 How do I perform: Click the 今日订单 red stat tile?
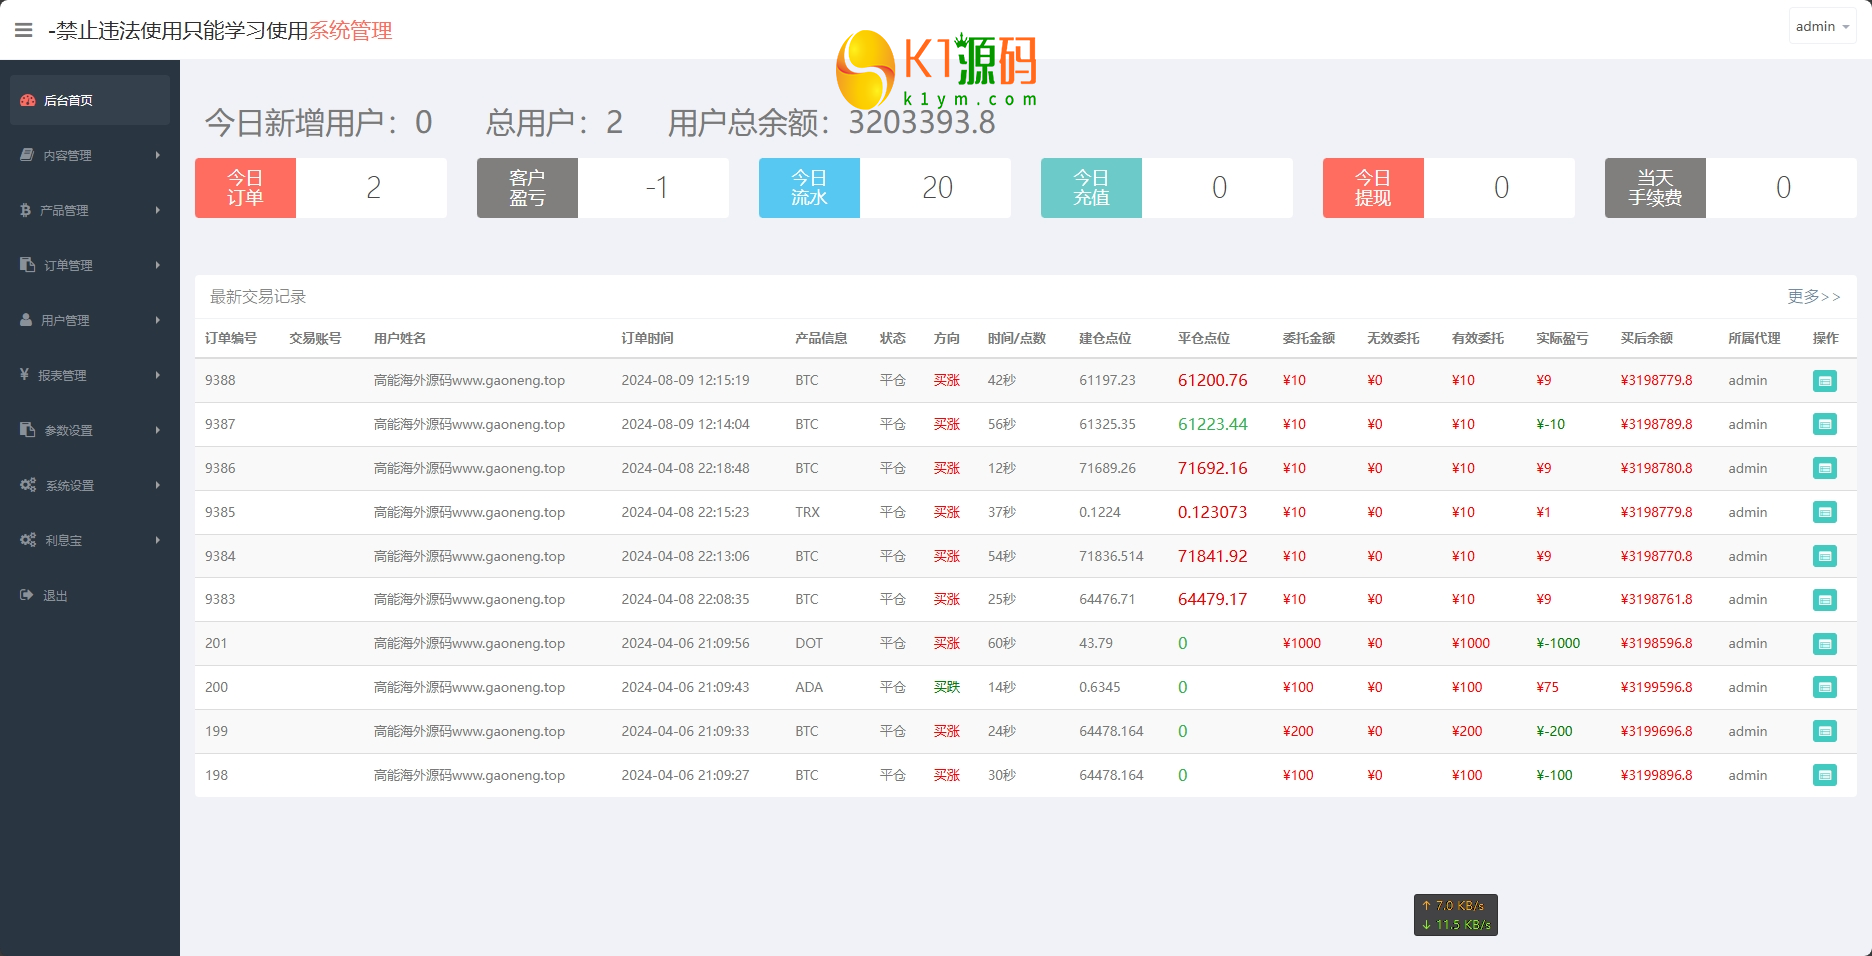click(x=245, y=188)
